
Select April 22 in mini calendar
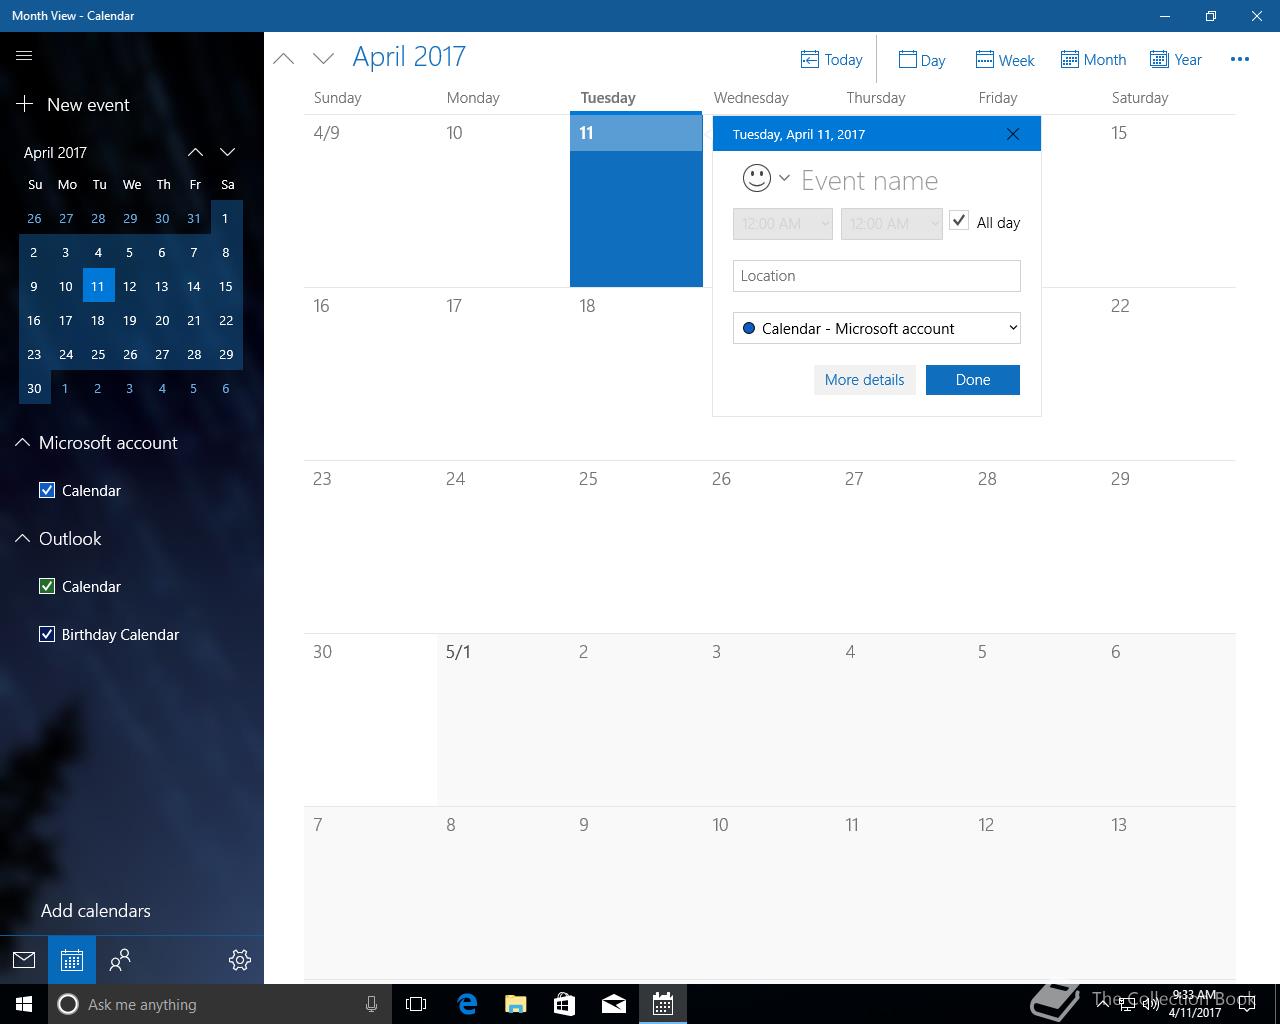coord(226,320)
